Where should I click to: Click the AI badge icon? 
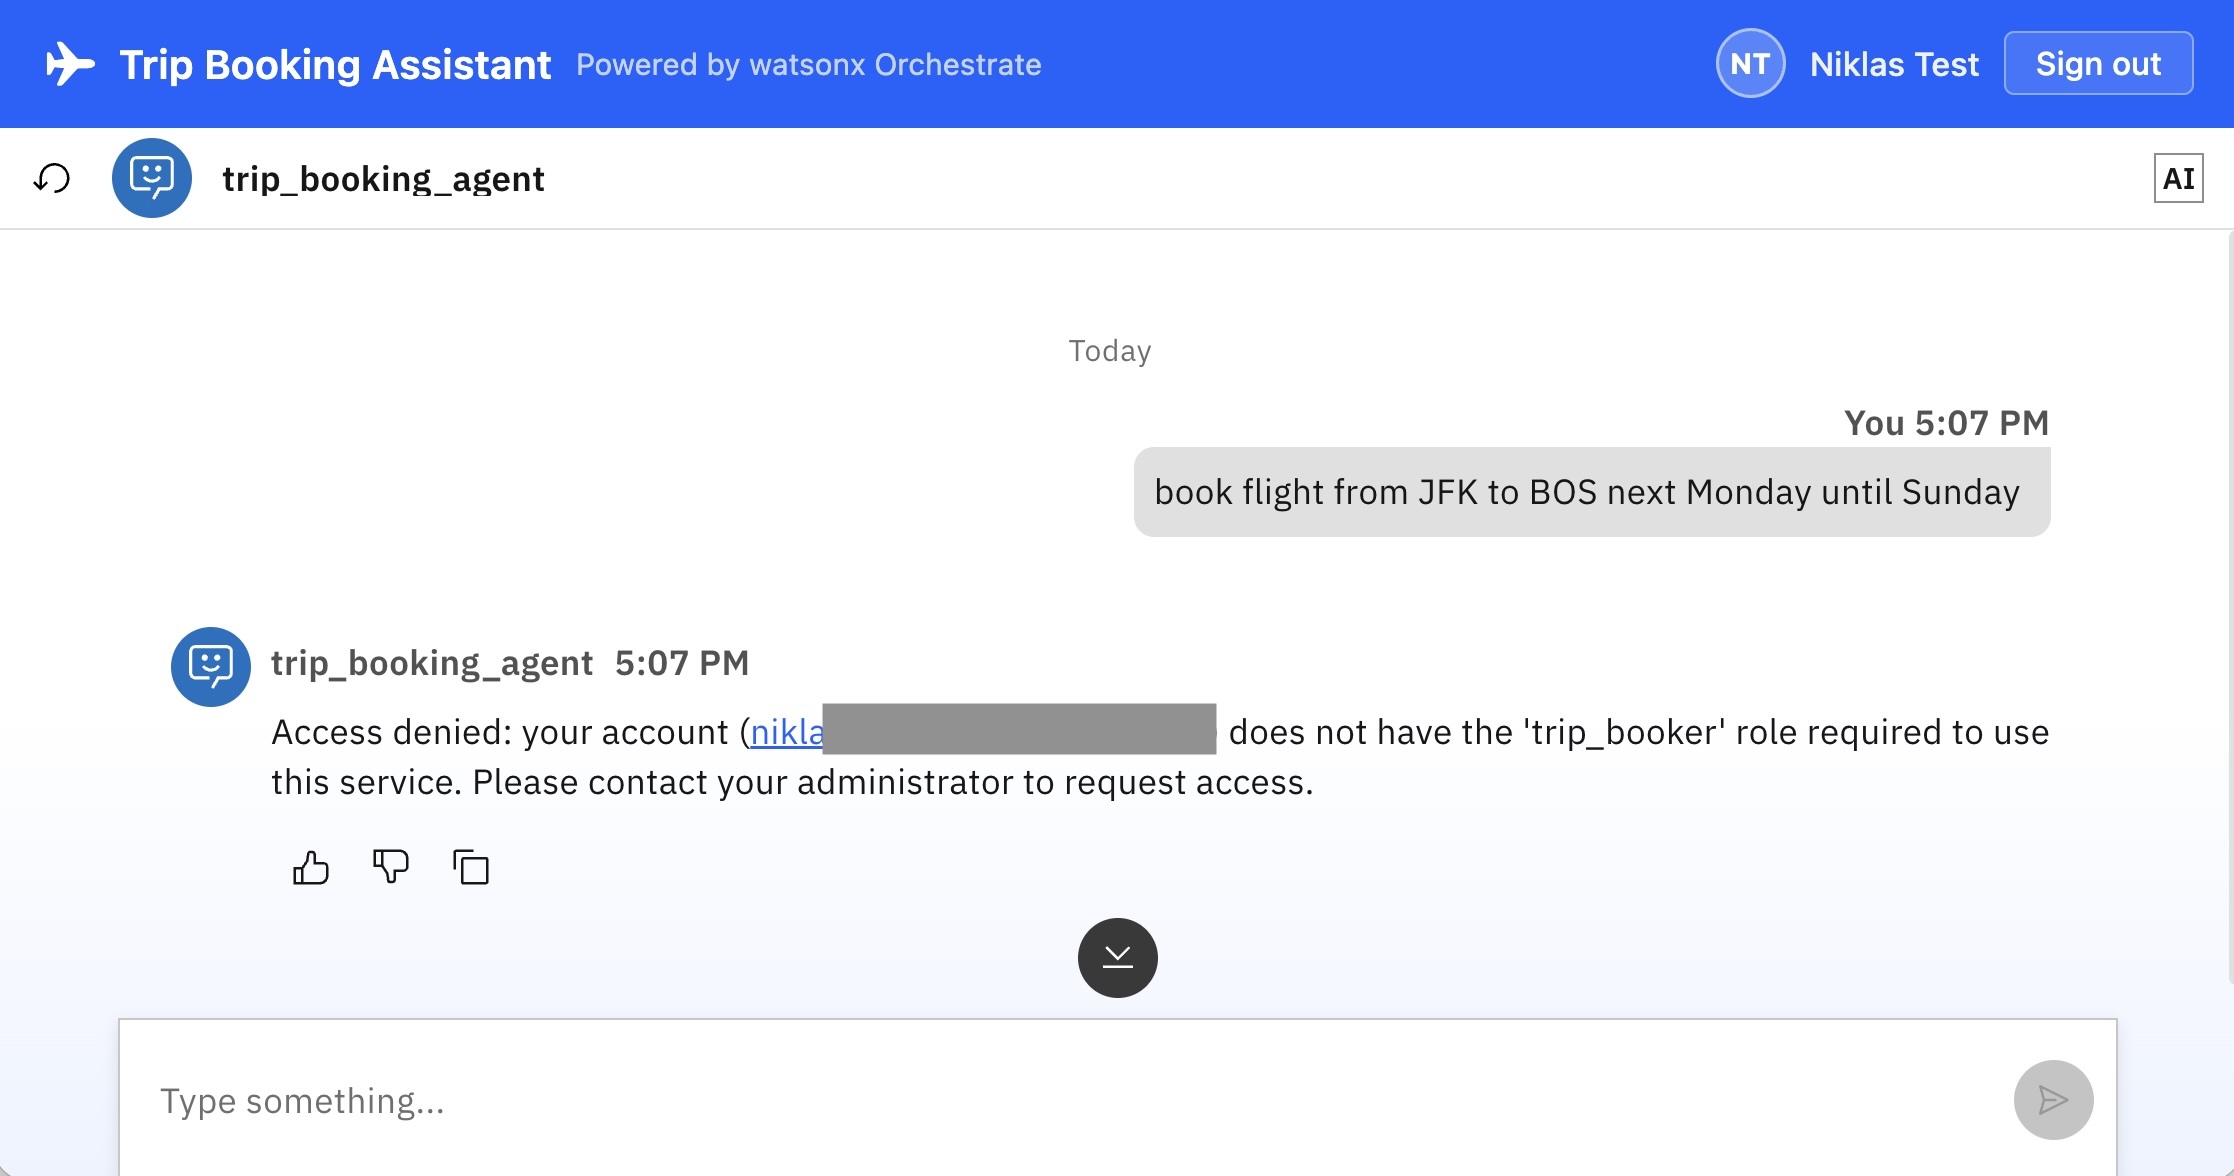click(x=2178, y=178)
